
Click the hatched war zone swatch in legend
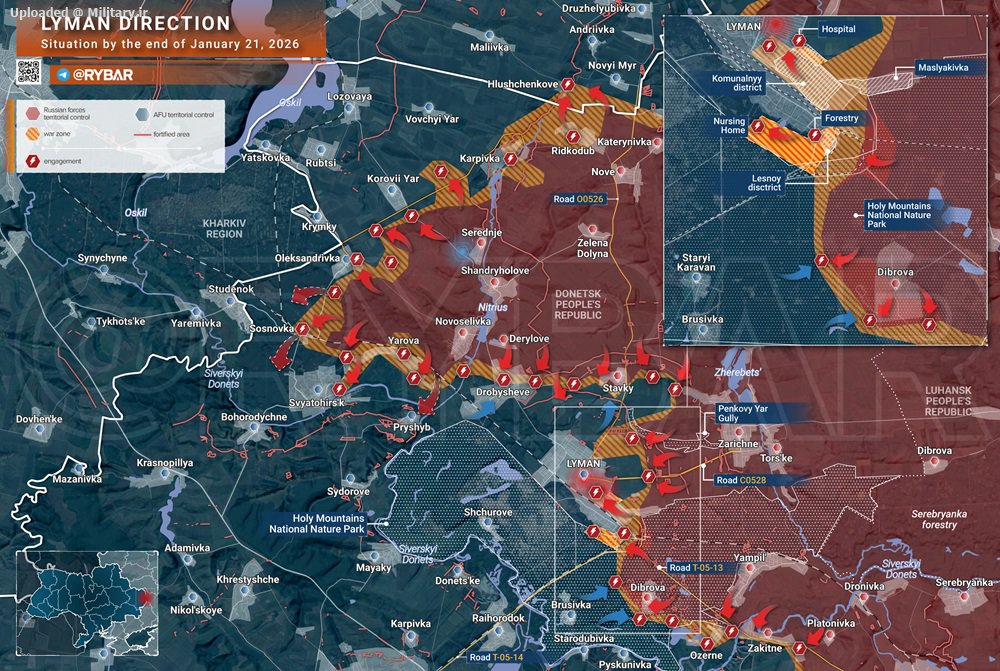click(x=33, y=134)
